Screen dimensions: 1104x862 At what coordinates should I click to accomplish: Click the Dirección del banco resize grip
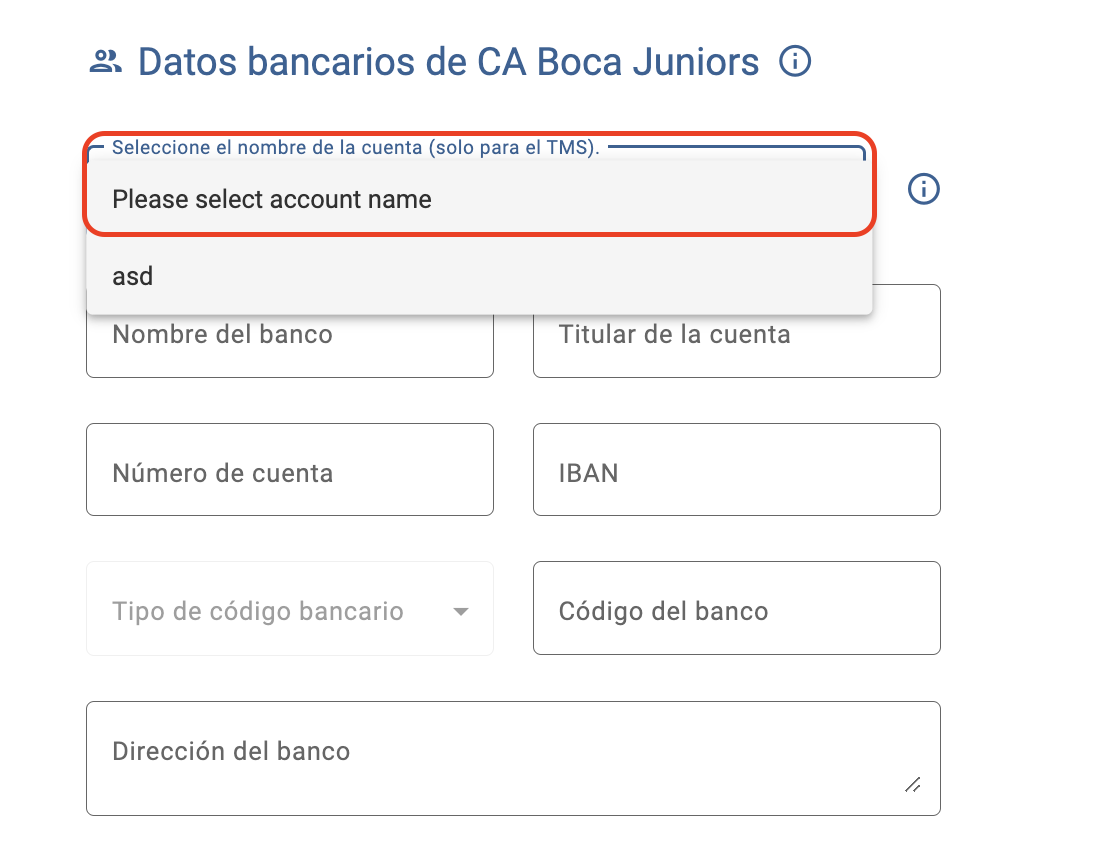912,785
